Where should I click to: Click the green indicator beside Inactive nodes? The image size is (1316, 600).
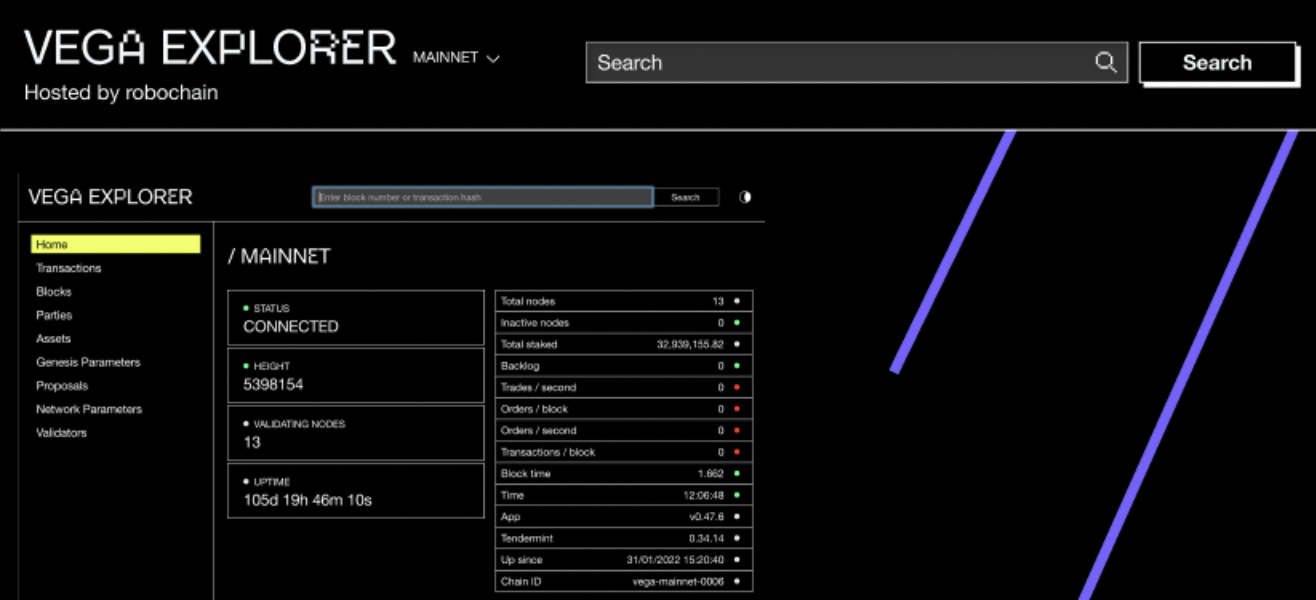(736, 322)
